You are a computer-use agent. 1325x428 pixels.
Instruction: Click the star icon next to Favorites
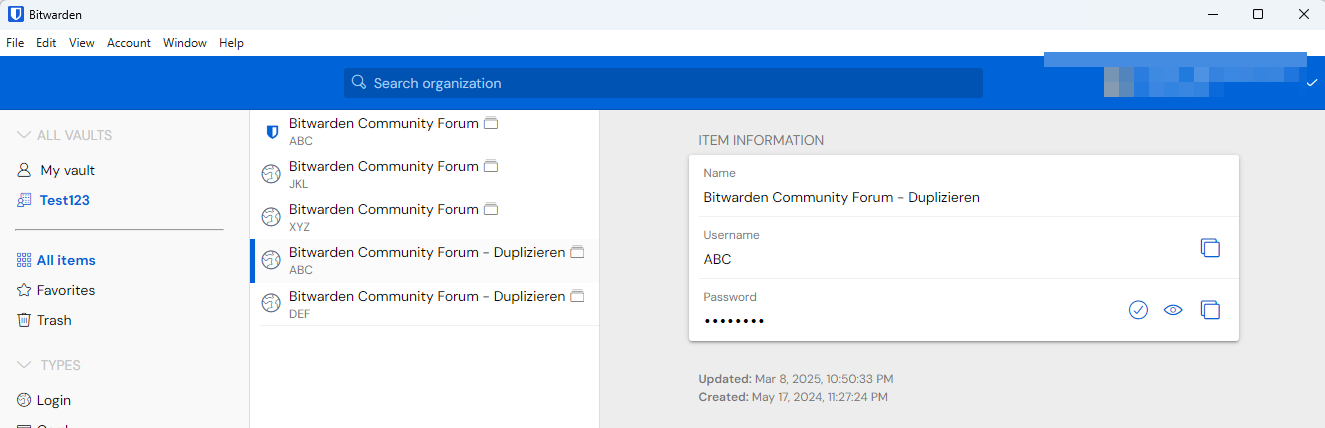[x=25, y=291]
